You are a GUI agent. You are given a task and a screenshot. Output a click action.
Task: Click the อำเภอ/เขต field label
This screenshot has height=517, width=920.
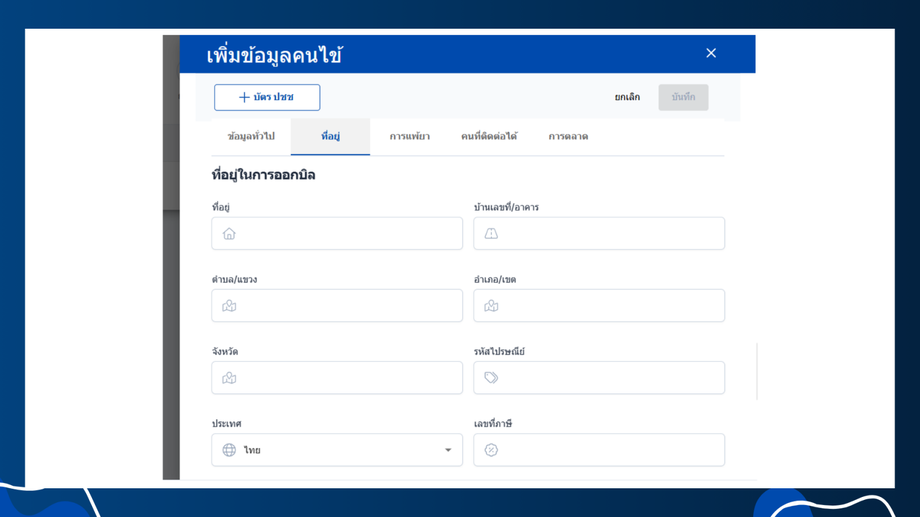pos(495,279)
